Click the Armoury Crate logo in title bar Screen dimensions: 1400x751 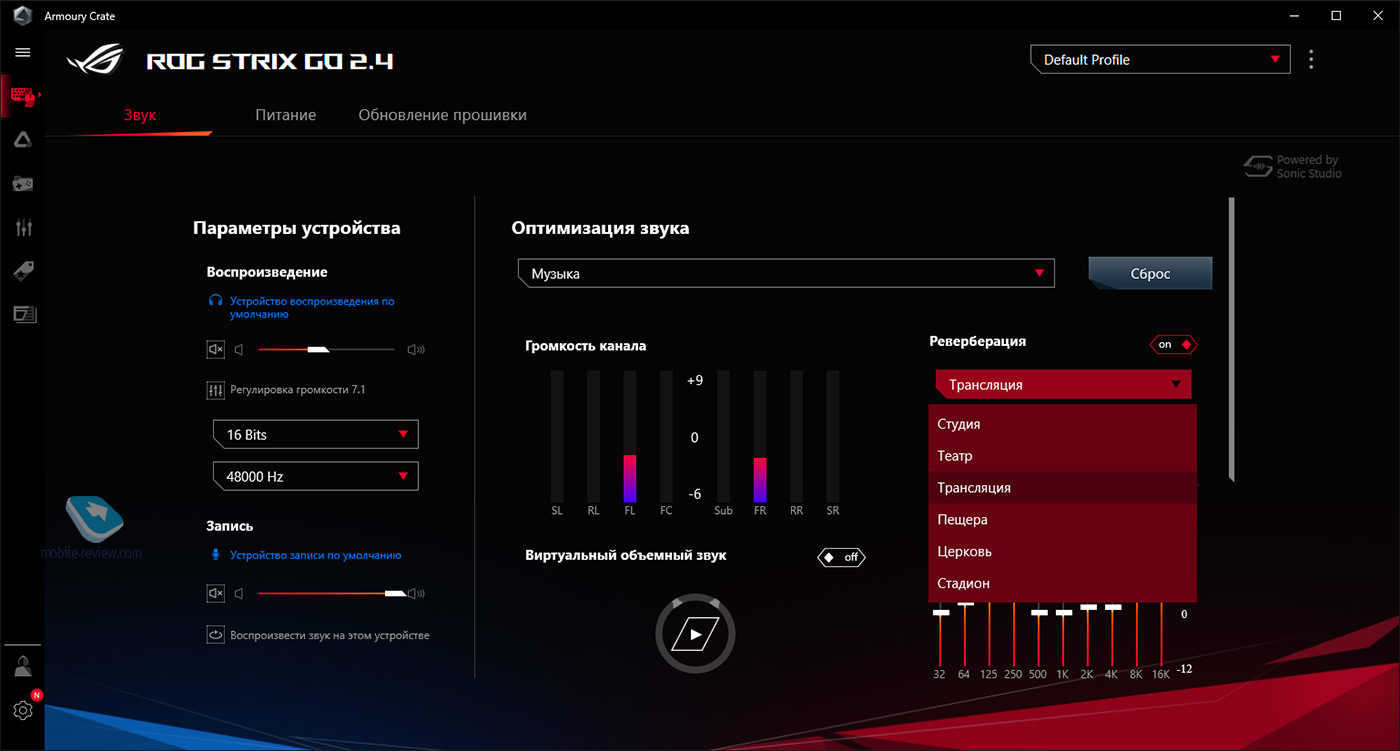coord(22,16)
